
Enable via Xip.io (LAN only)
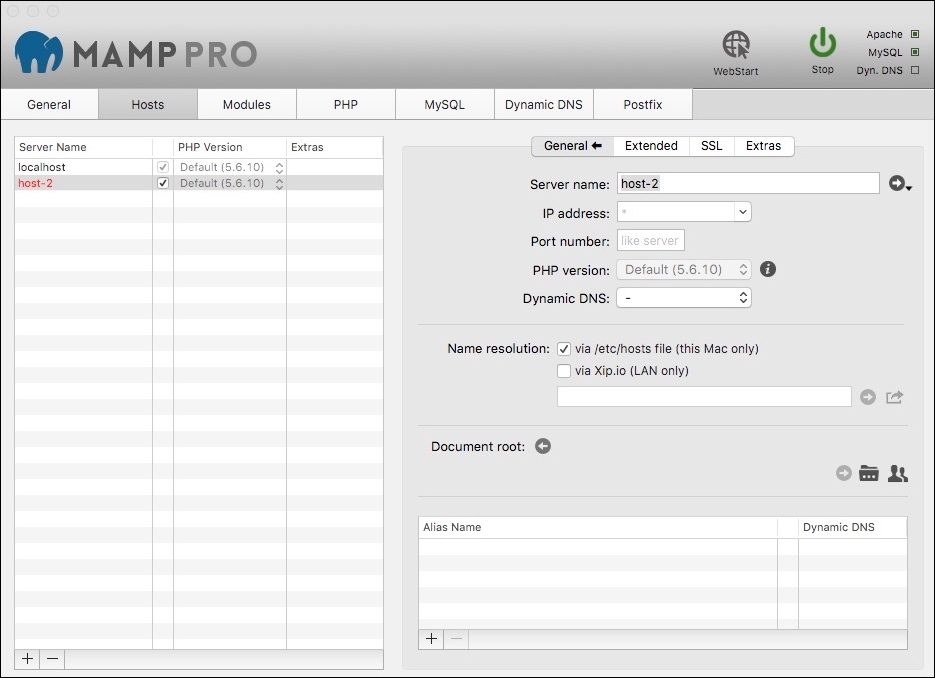coord(564,371)
